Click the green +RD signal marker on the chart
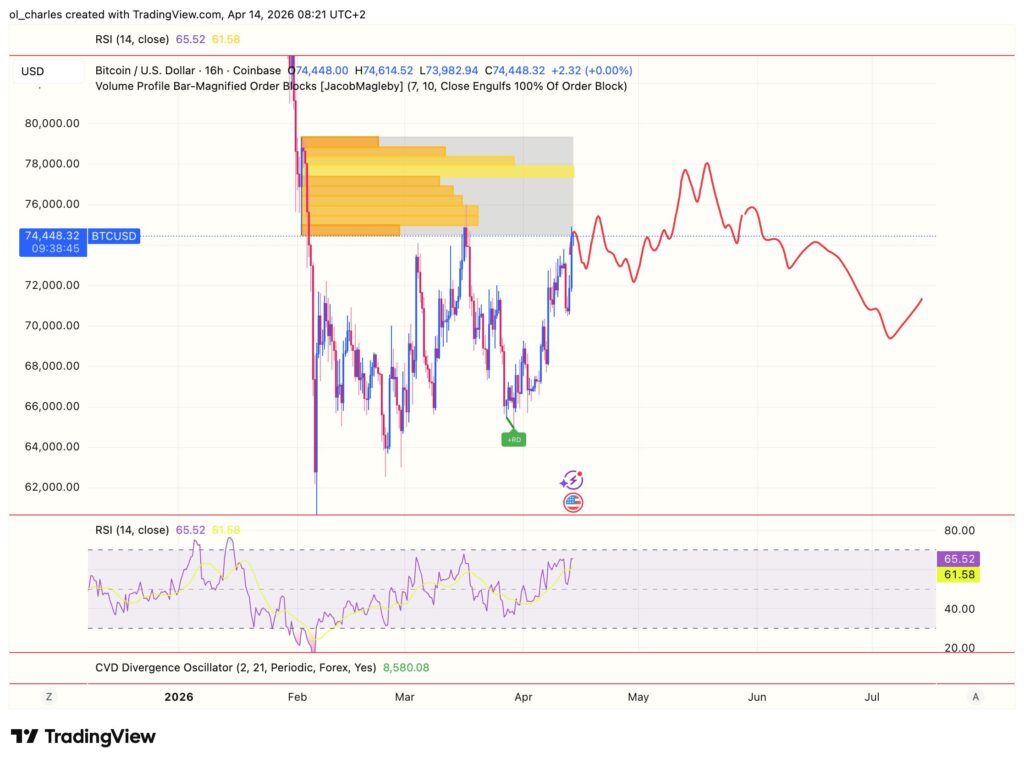The width and height of the screenshot is (1024, 764). 513,437
